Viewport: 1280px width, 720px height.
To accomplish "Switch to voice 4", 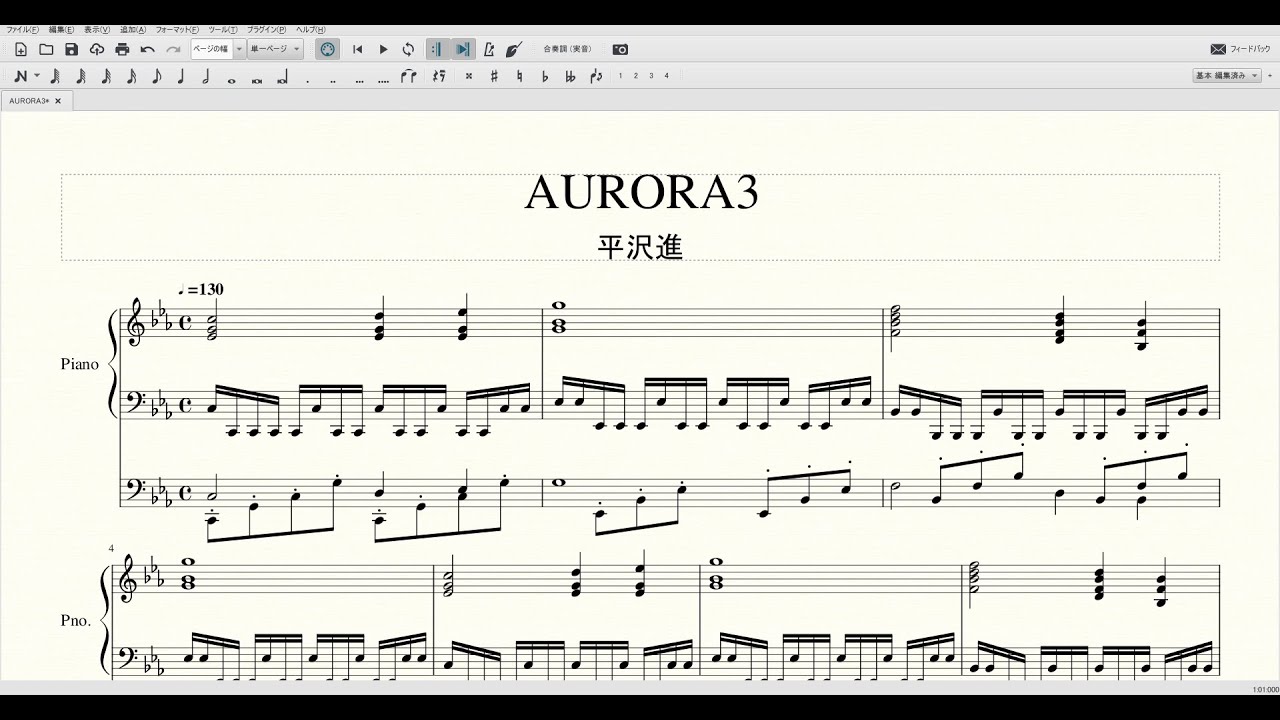I will [x=666, y=76].
